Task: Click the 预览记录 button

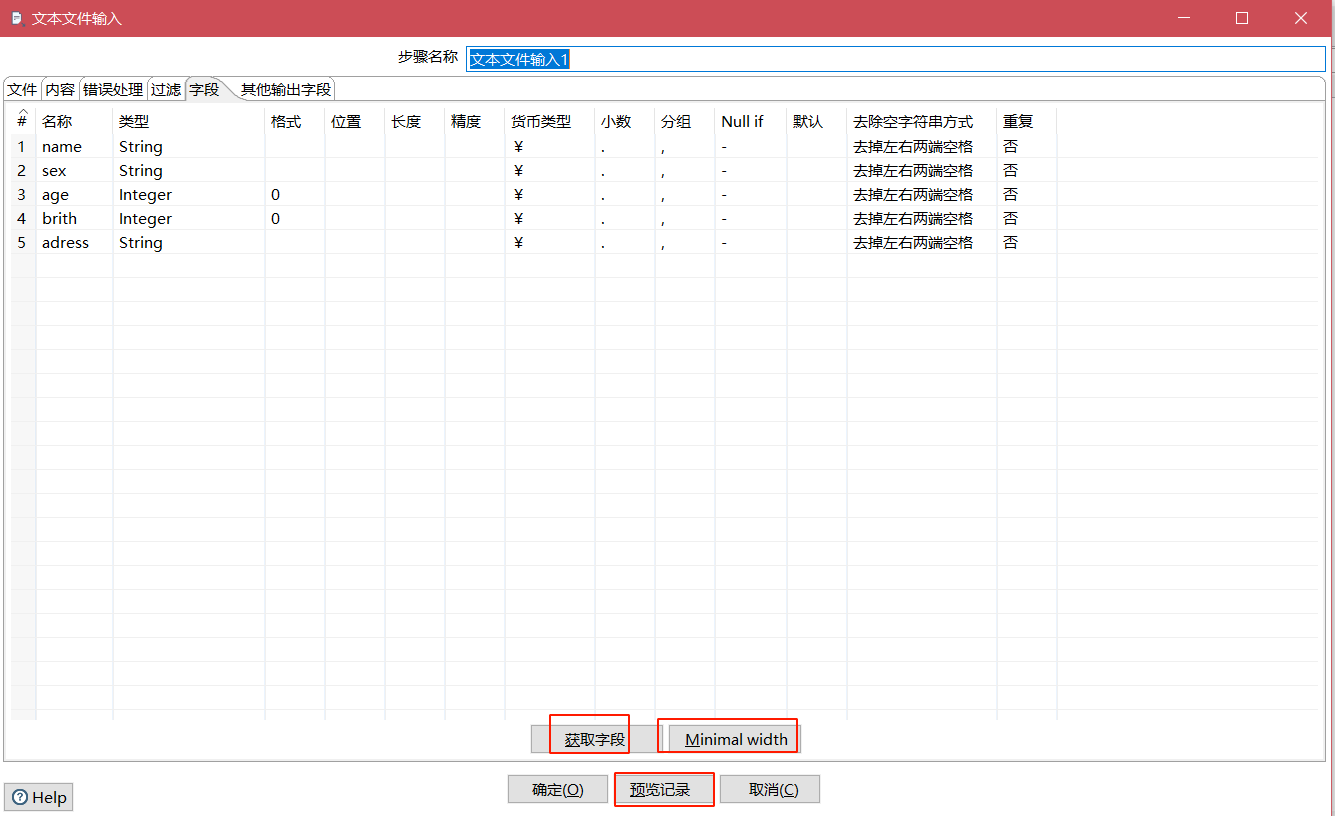Action: (660, 789)
